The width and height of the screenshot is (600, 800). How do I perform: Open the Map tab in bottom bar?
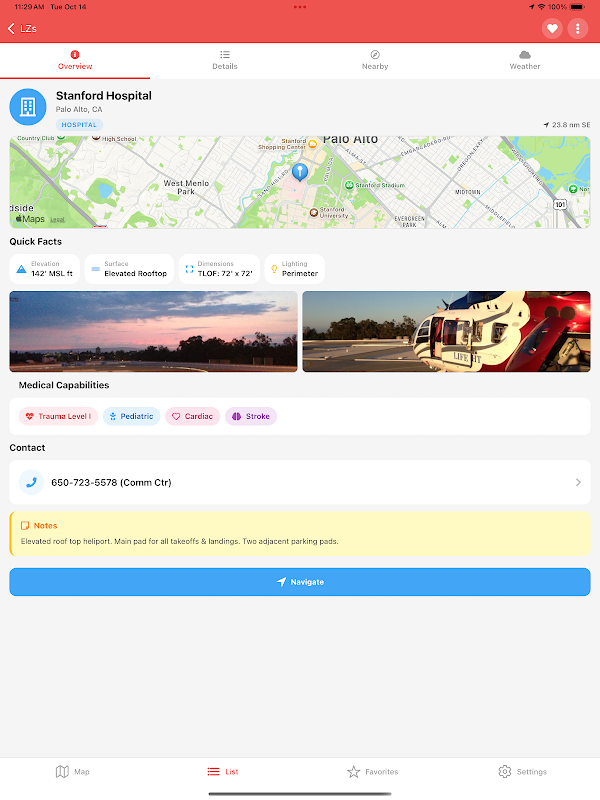[x=72, y=771]
